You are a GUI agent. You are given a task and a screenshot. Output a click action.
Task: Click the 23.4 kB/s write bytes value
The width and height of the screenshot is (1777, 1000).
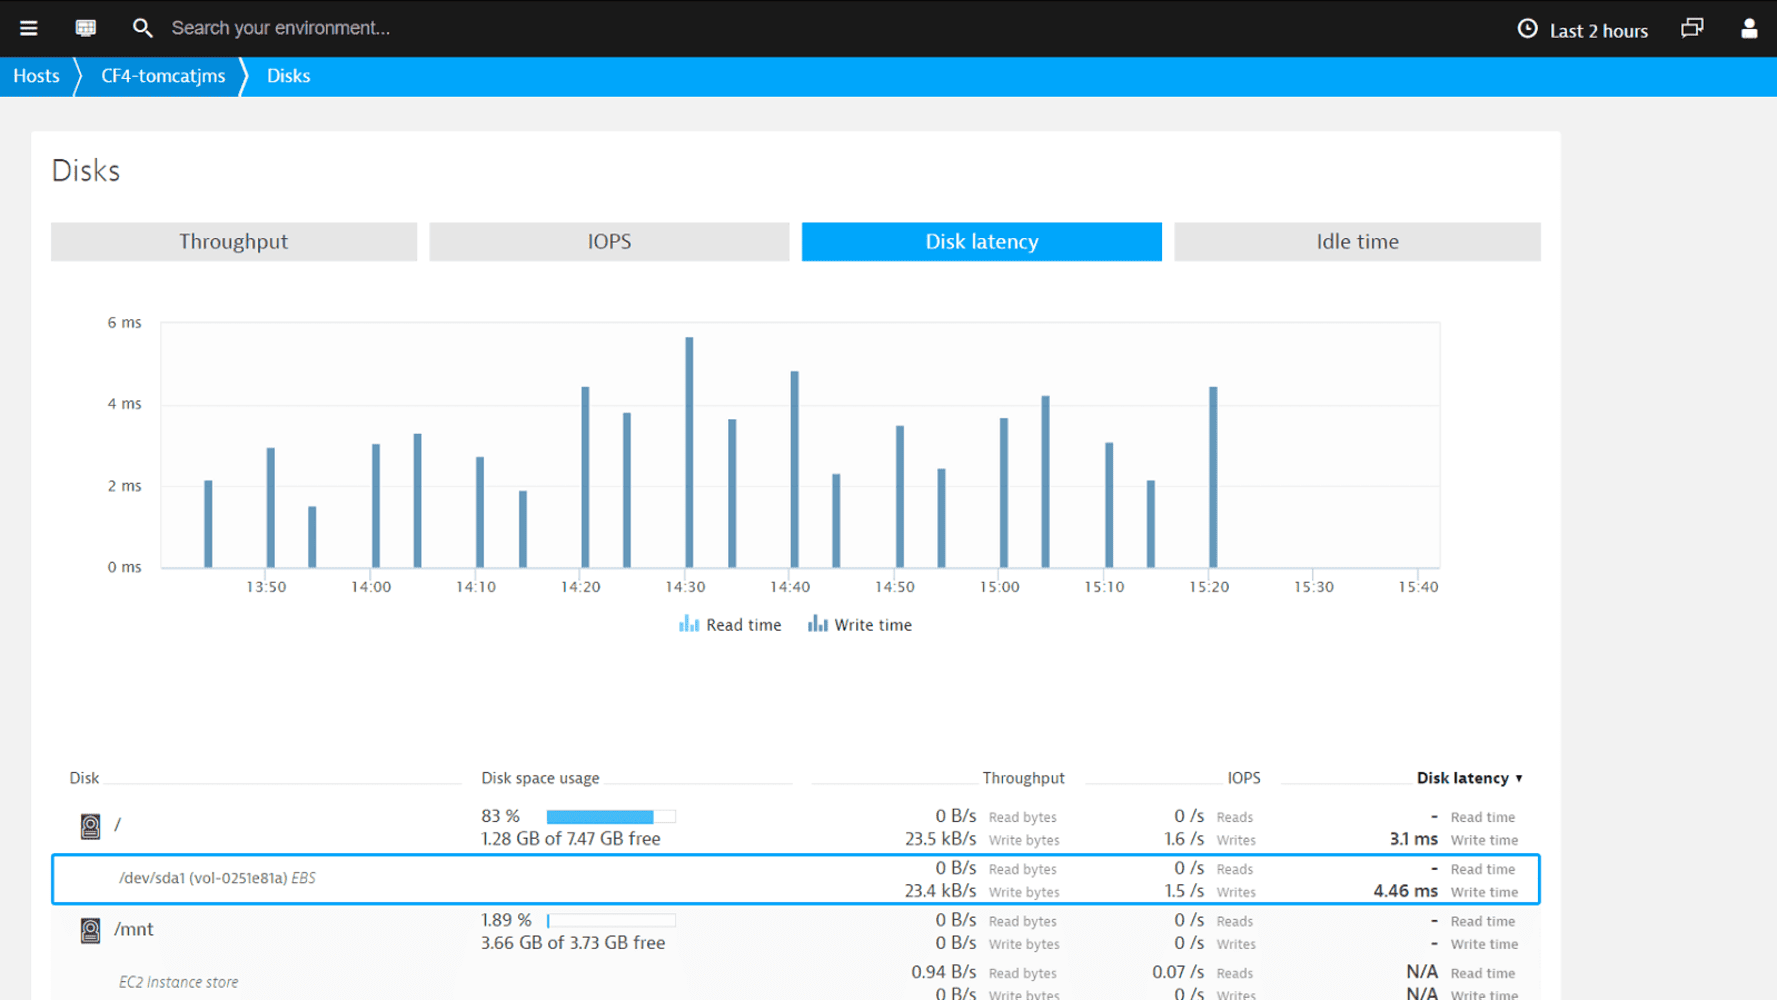pyautogui.click(x=940, y=891)
